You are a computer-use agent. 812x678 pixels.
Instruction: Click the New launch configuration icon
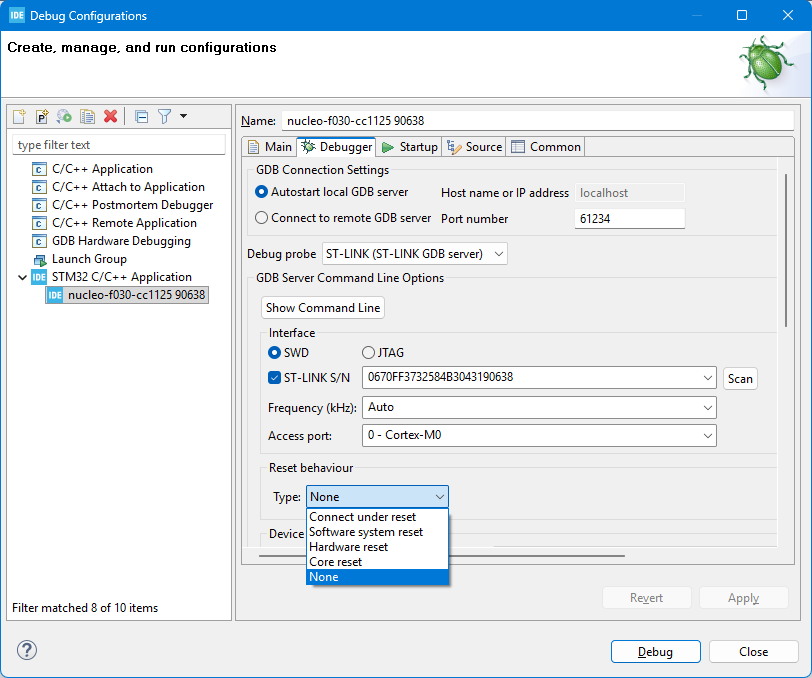[x=19, y=117]
